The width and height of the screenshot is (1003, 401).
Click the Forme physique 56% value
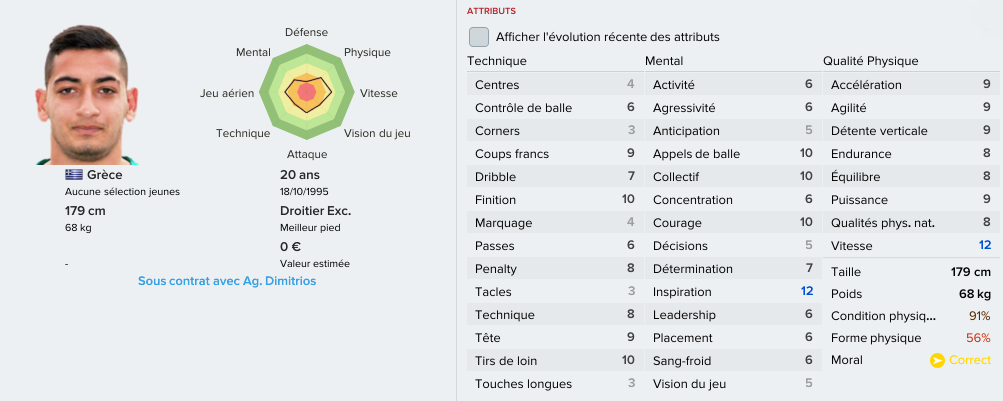[x=978, y=338]
